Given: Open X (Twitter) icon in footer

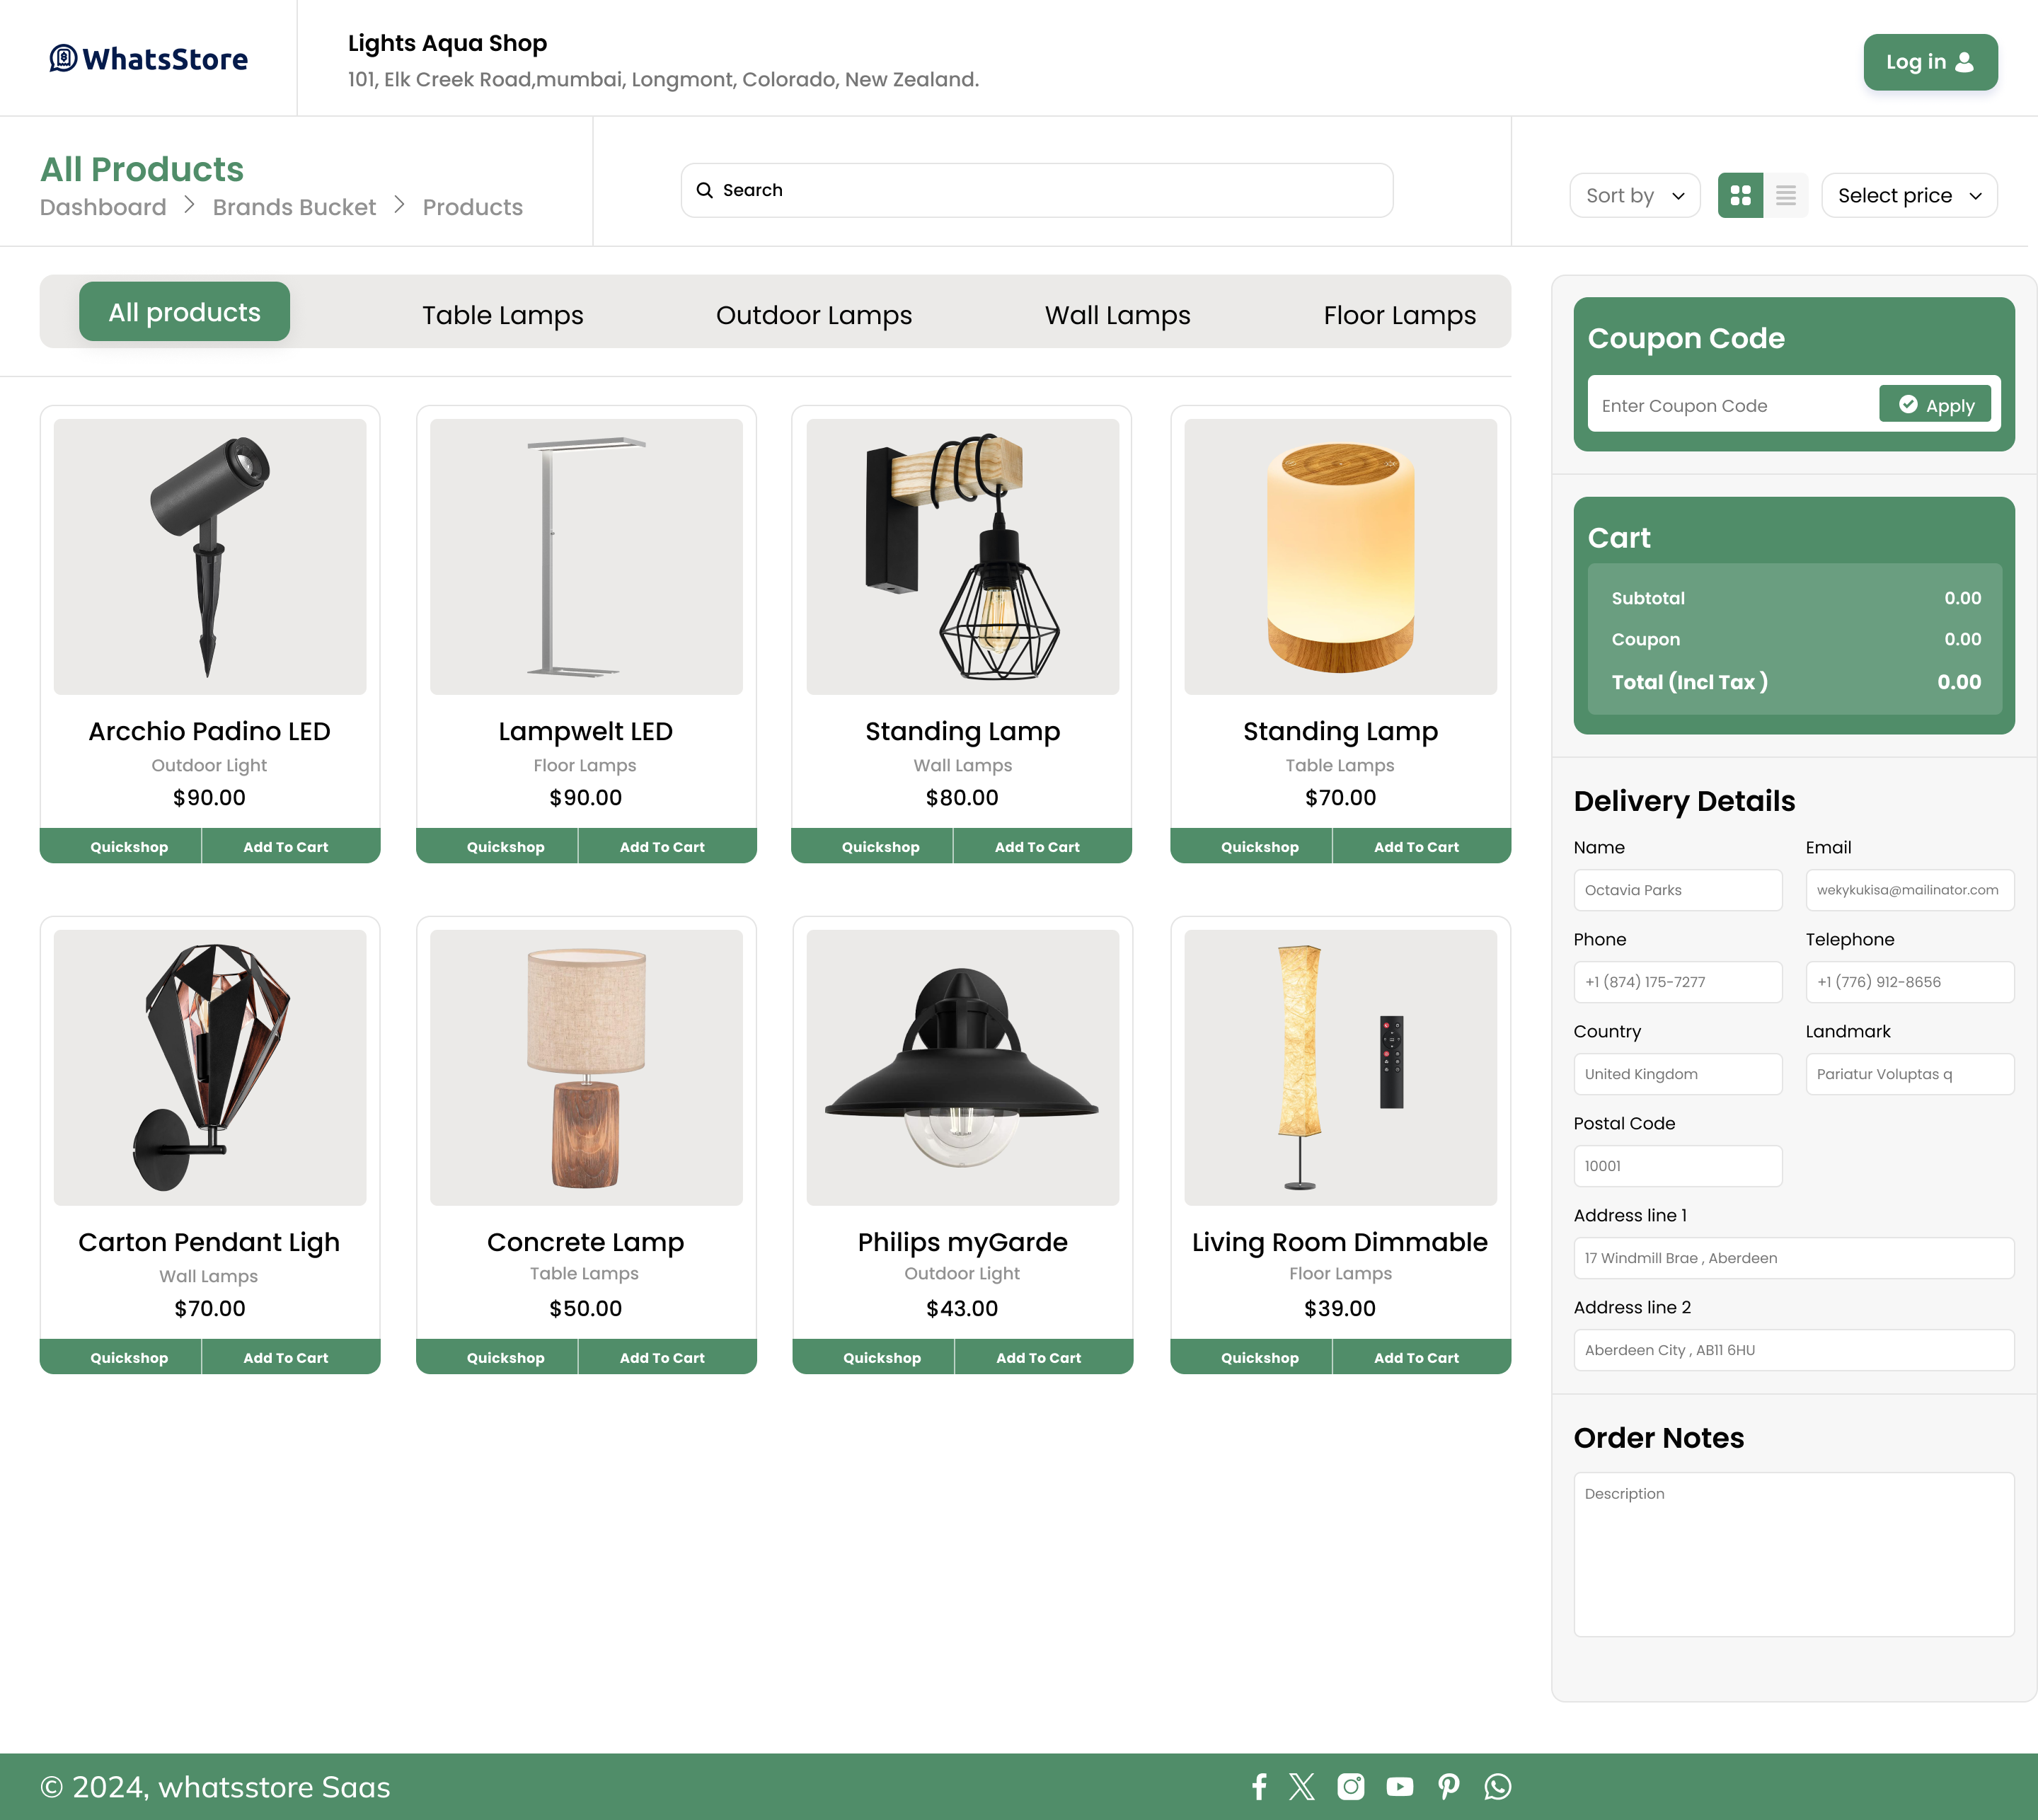Looking at the screenshot, I should [1302, 1786].
